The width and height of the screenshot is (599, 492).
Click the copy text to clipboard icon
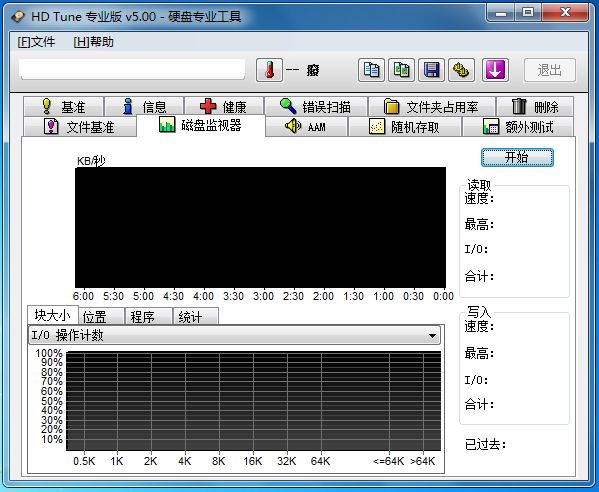(371, 70)
